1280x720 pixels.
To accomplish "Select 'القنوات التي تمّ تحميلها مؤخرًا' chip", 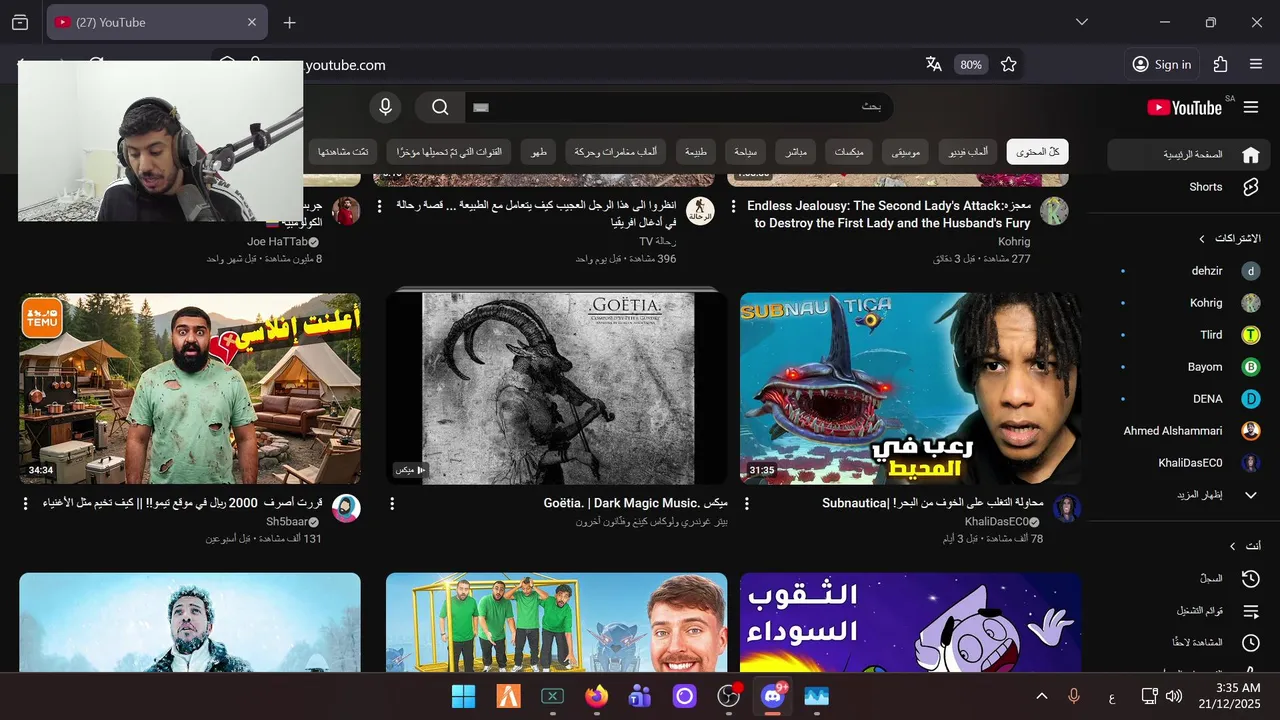I will tap(450, 152).
